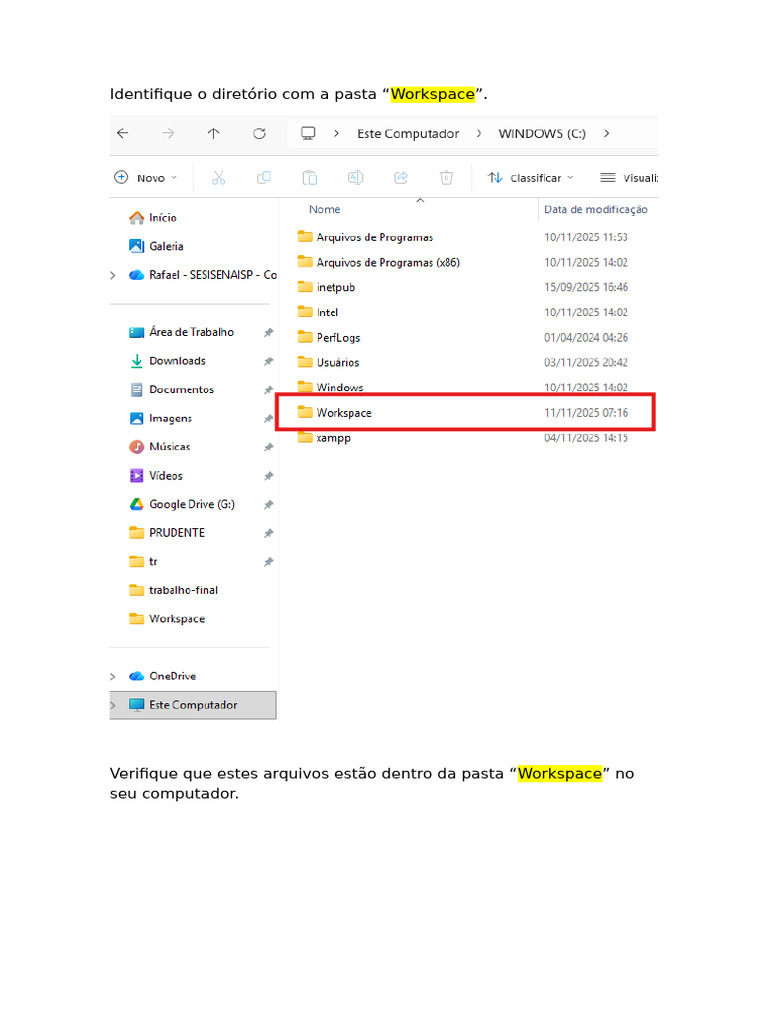Select Este Computador in the address bar
Viewport: 768px width, 1024px height.
[408, 133]
